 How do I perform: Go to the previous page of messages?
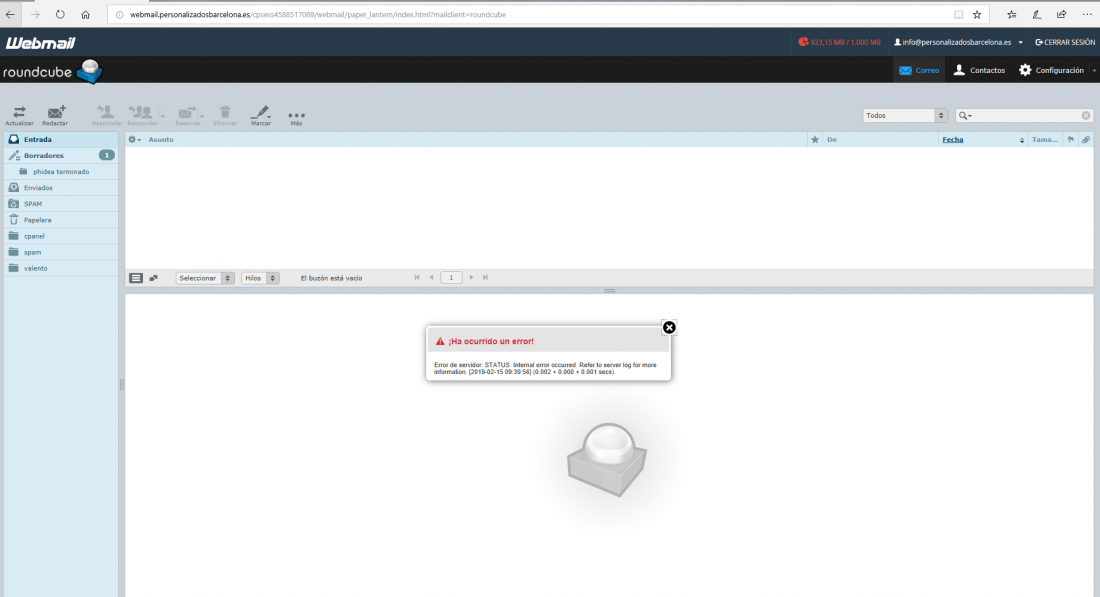(431, 278)
